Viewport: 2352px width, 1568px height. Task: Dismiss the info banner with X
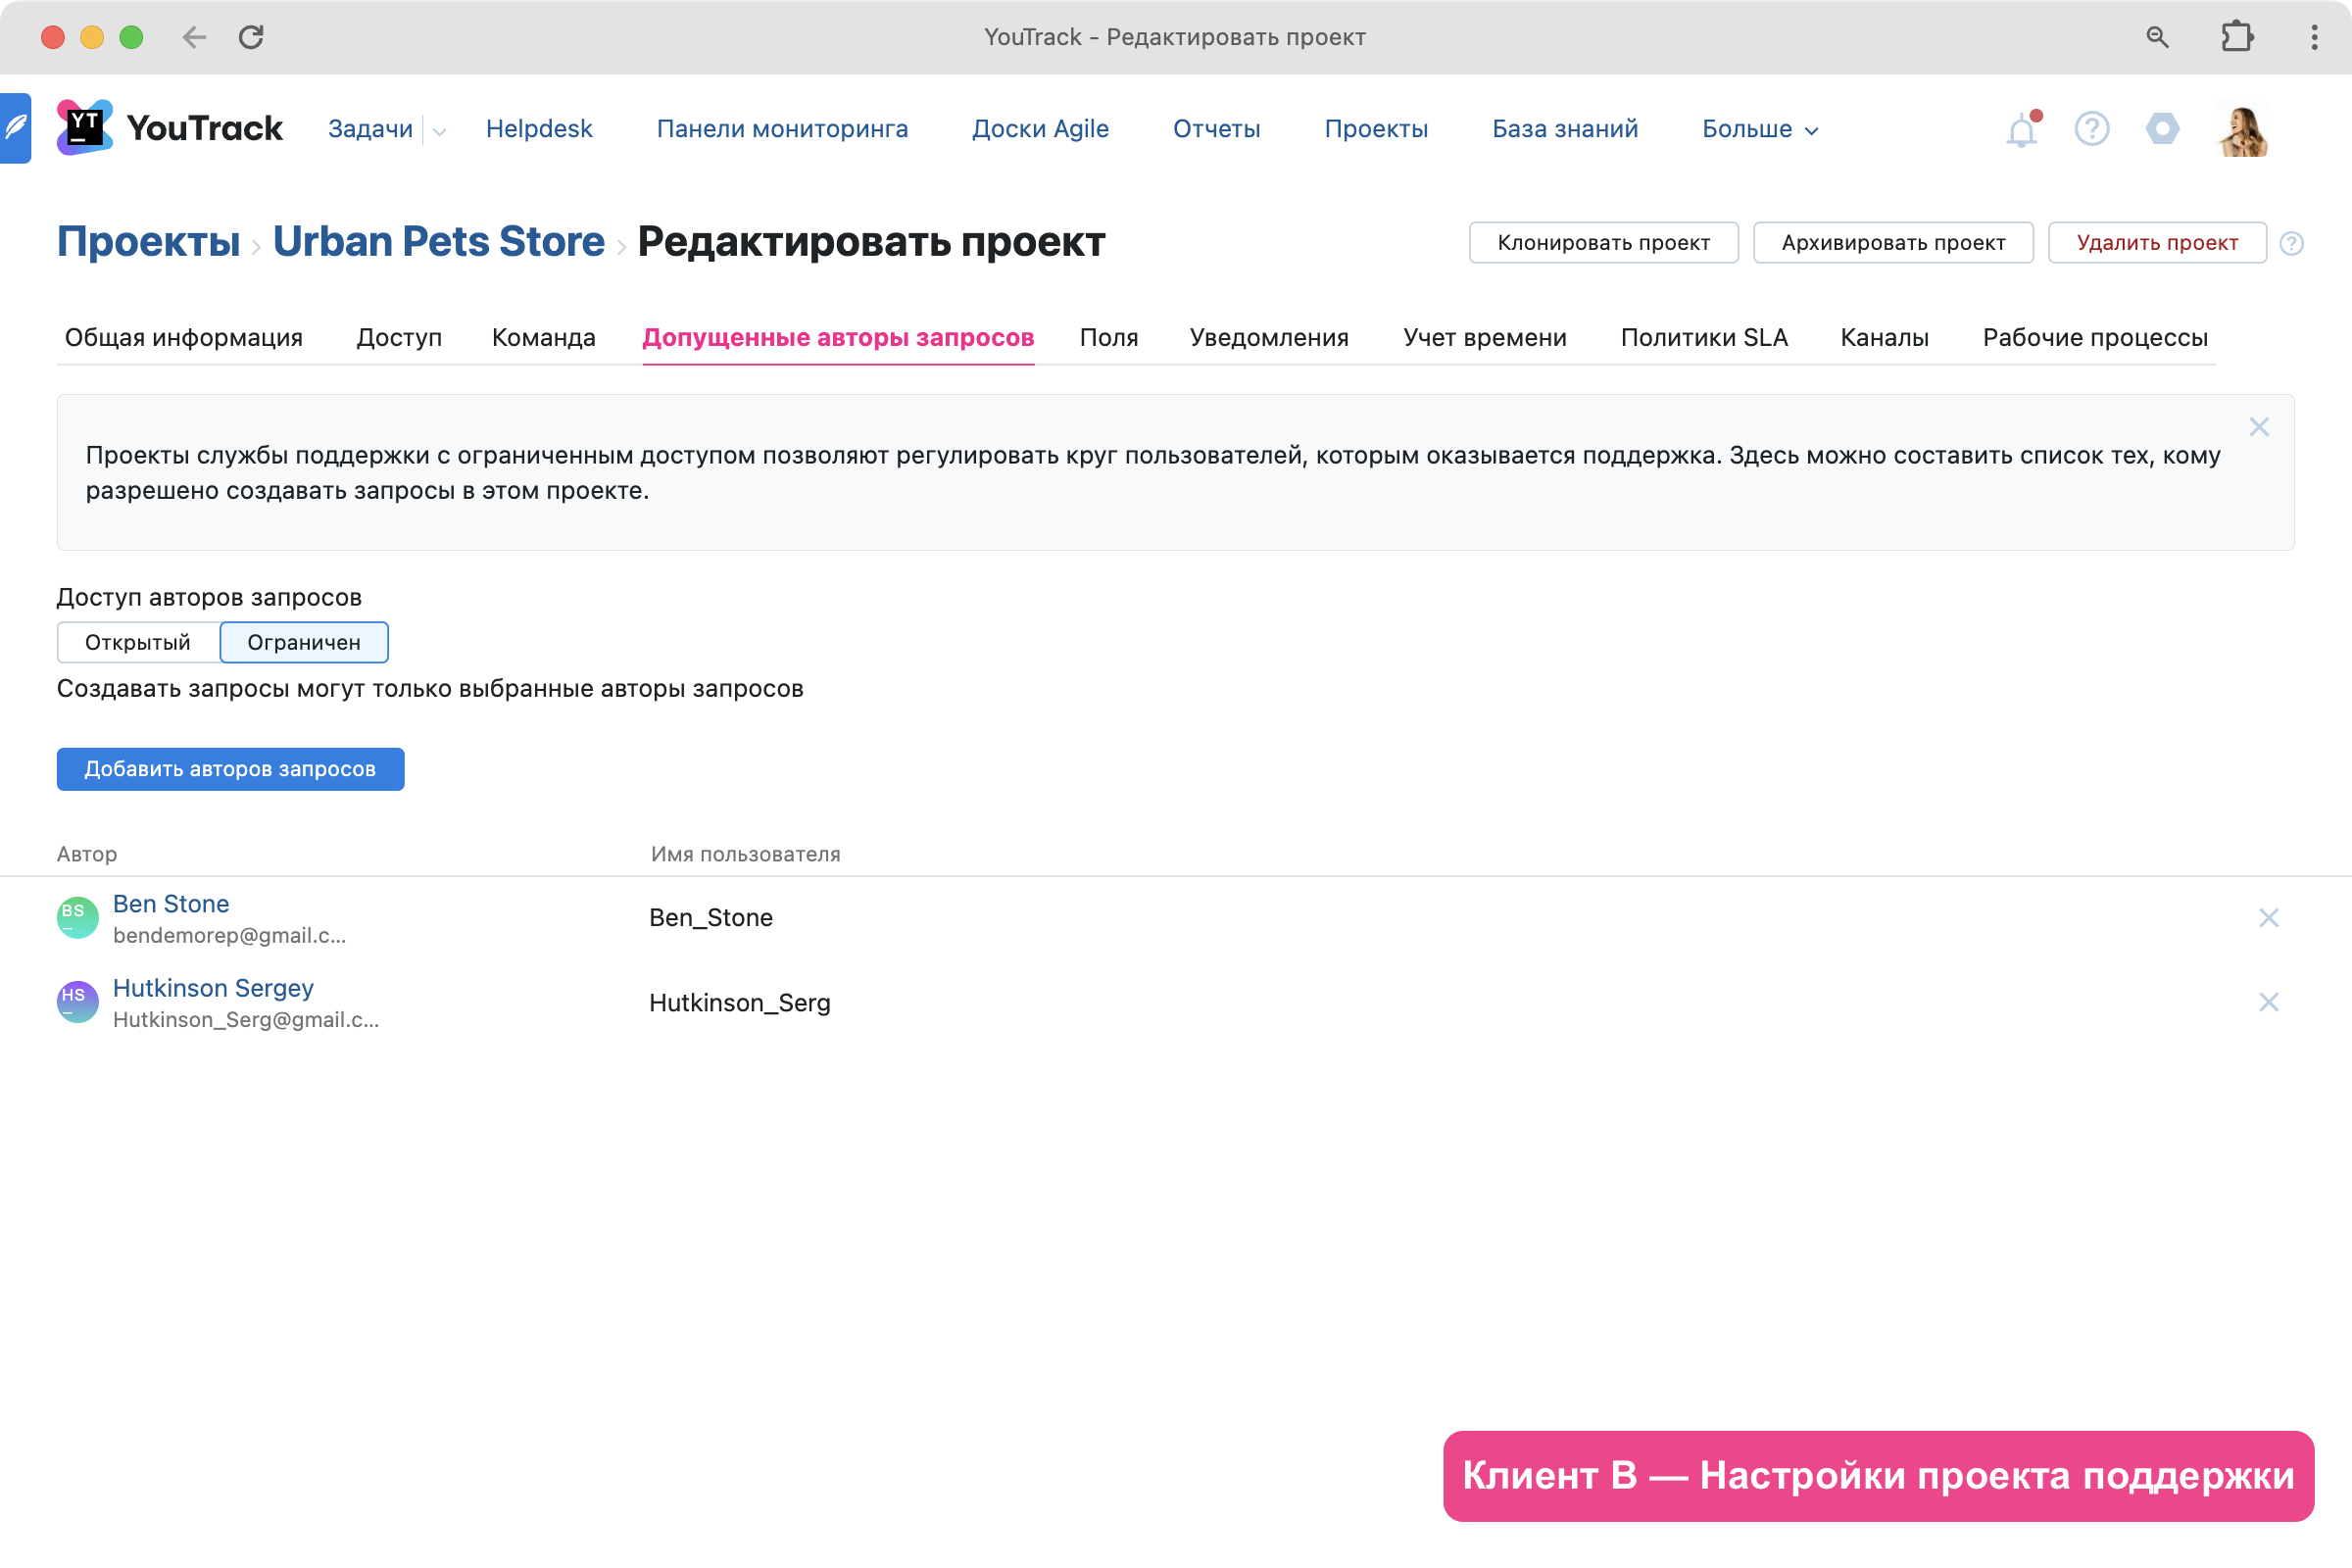pos(2258,427)
